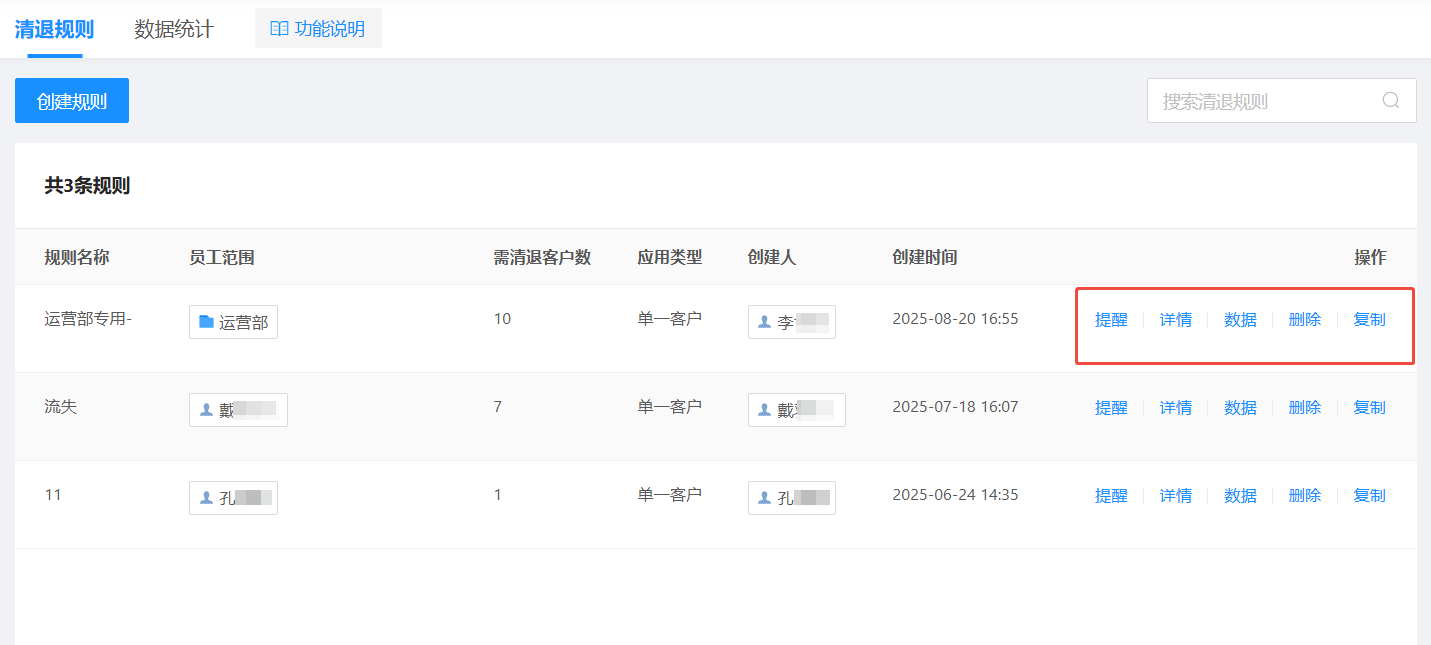The height and width of the screenshot is (645, 1431).
Task: Open the 功能说明 help button
Action: tap(318, 28)
